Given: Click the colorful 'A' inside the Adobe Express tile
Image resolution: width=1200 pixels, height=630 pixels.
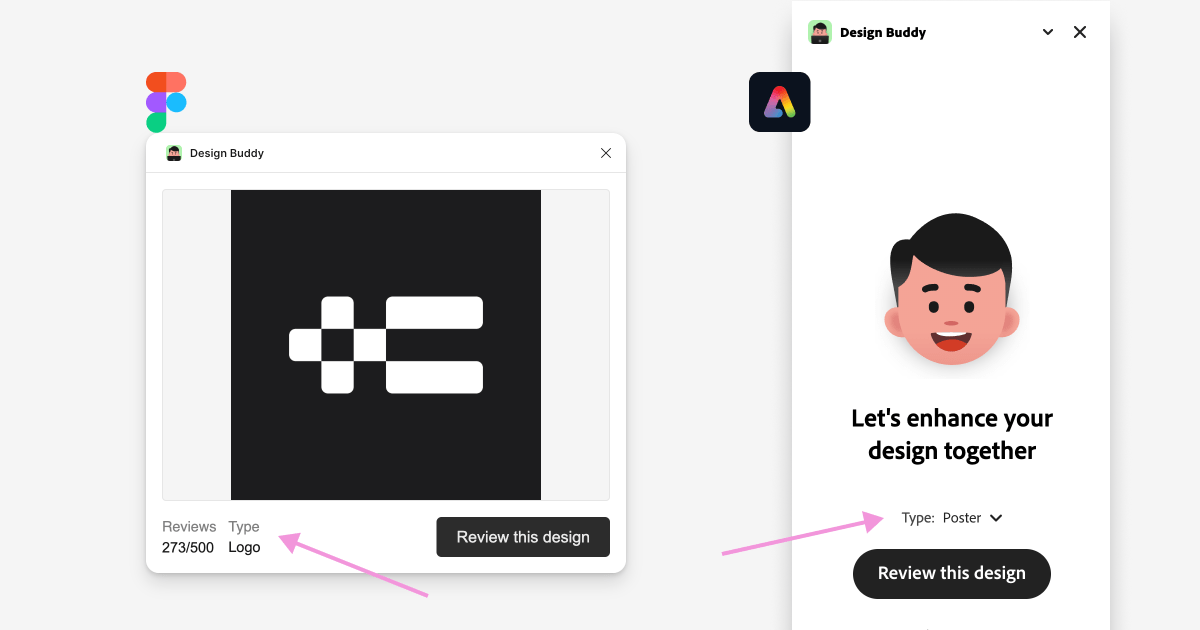Looking at the screenshot, I should pos(780,101).
